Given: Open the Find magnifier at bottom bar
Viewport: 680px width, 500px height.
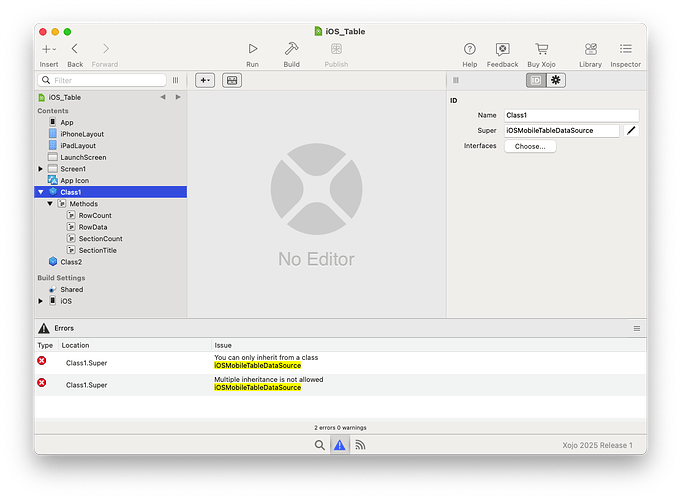Looking at the screenshot, I should 320,445.
